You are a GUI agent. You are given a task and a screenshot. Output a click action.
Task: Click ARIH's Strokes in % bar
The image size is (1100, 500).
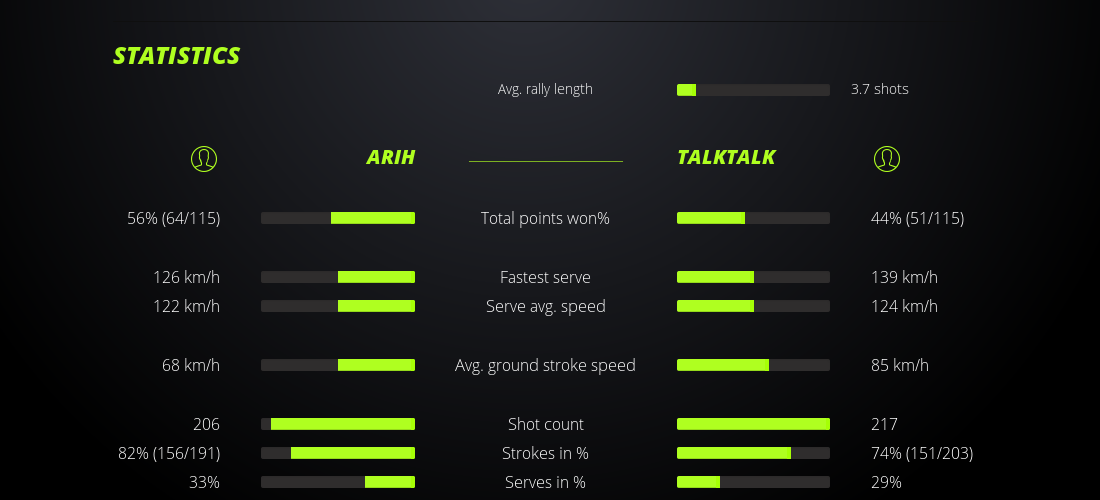[338, 453]
